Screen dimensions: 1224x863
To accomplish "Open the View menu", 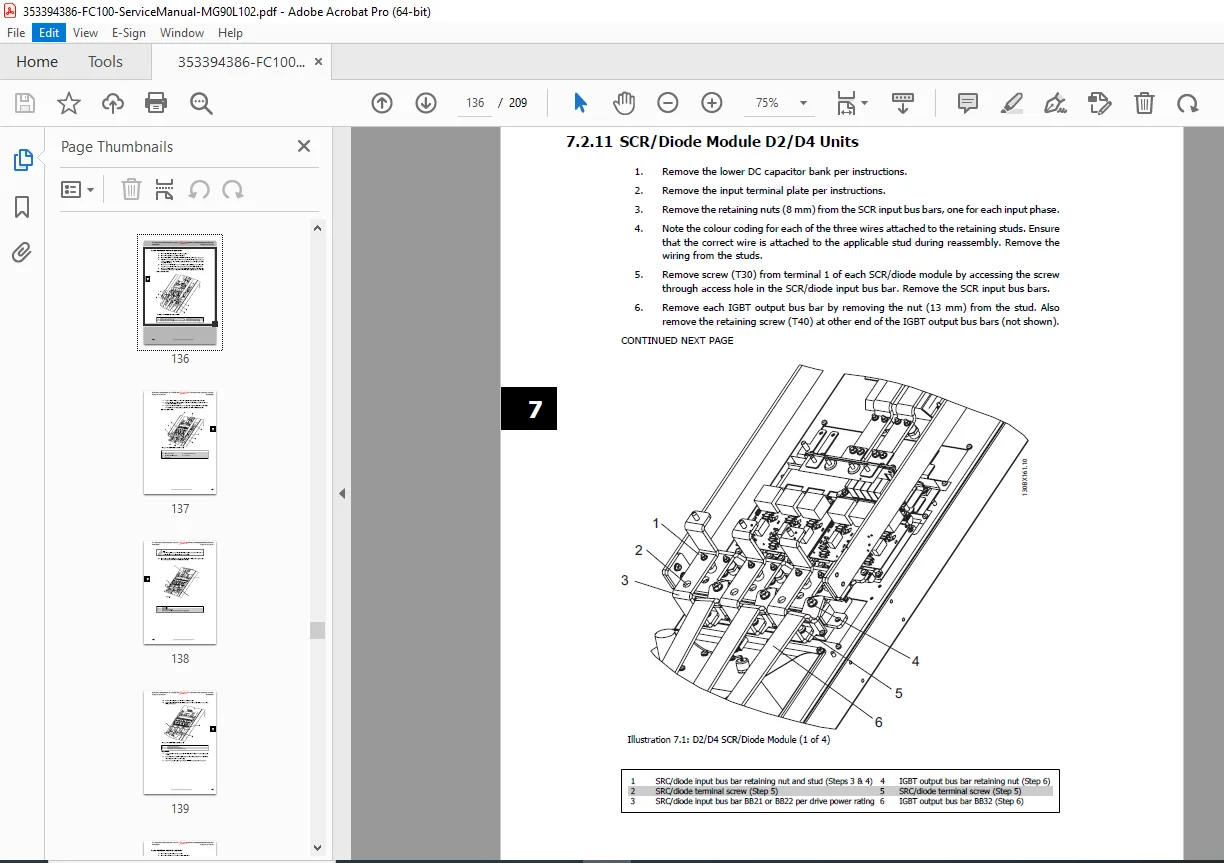I will (x=85, y=33).
